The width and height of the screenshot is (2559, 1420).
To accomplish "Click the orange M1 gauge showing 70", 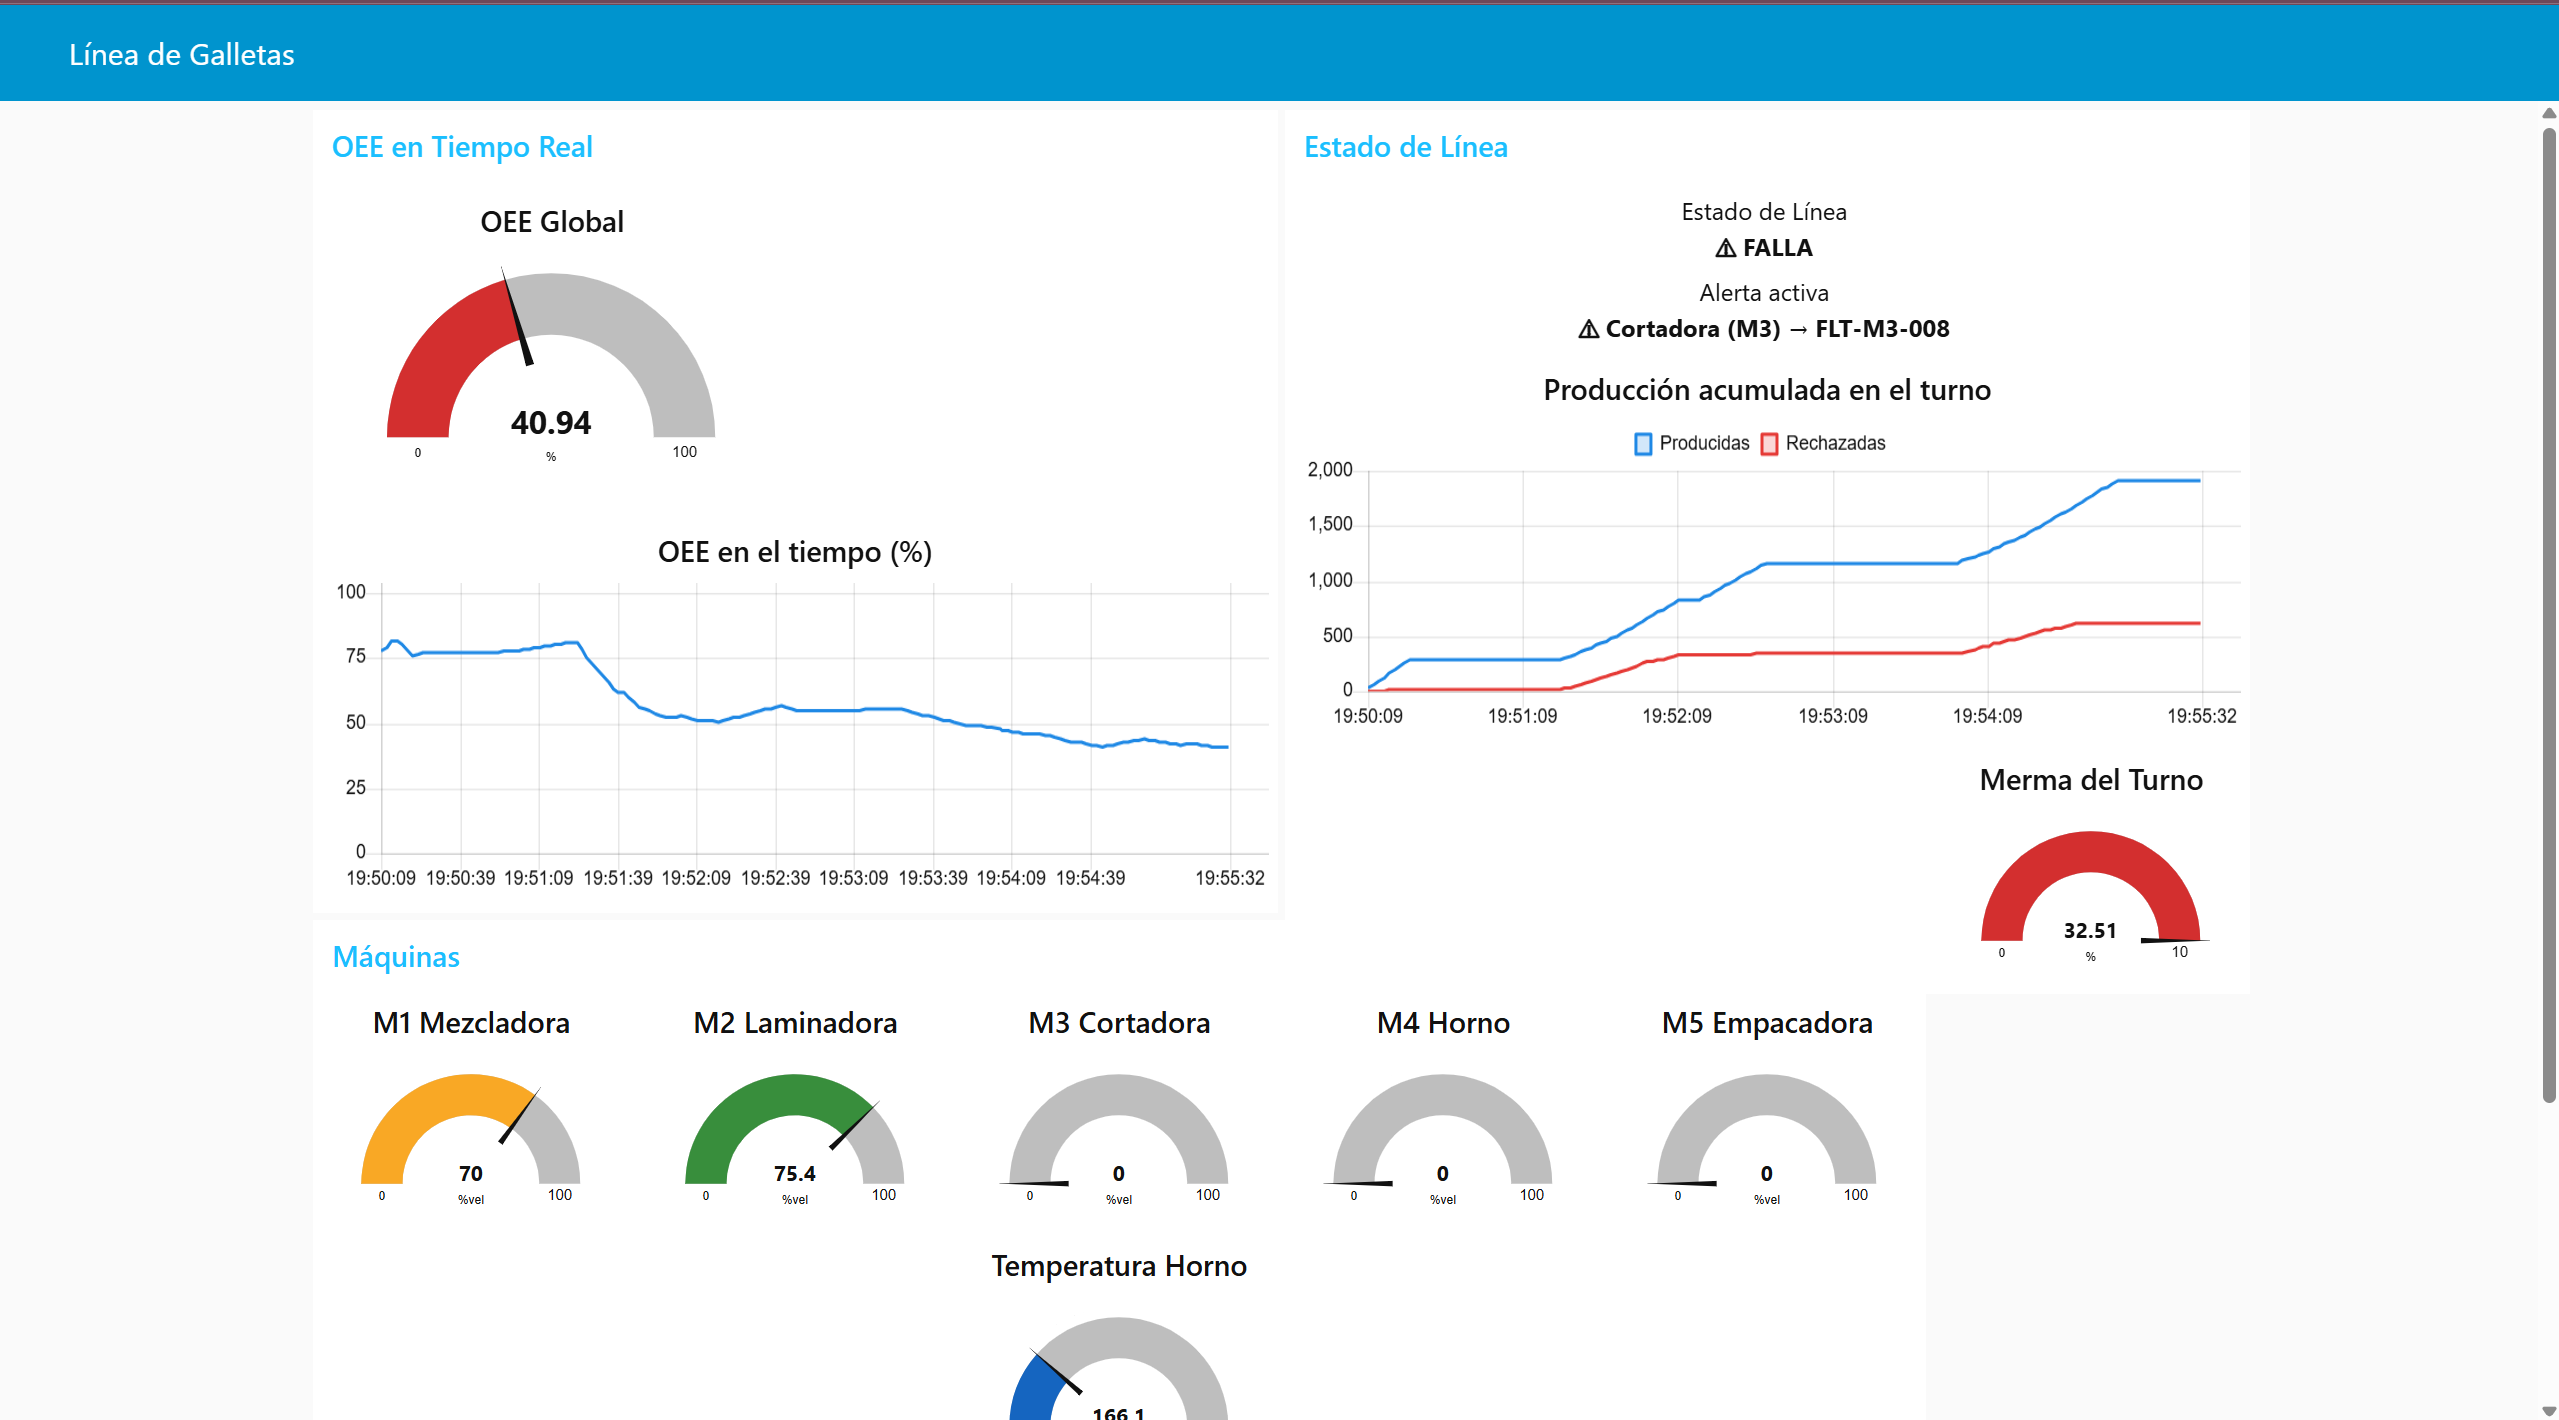I will pyautogui.click(x=471, y=1138).
